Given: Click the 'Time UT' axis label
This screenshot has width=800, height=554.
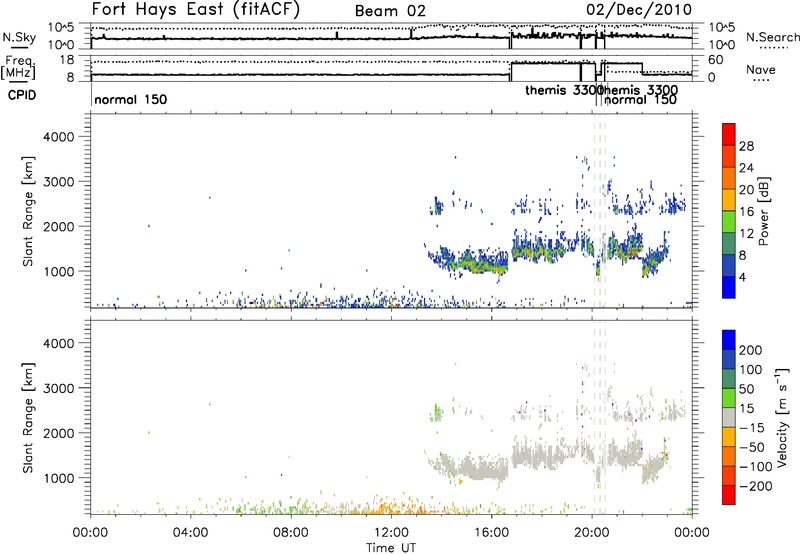Looking at the screenshot, I should pyautogui.click(x=391, y=548).
